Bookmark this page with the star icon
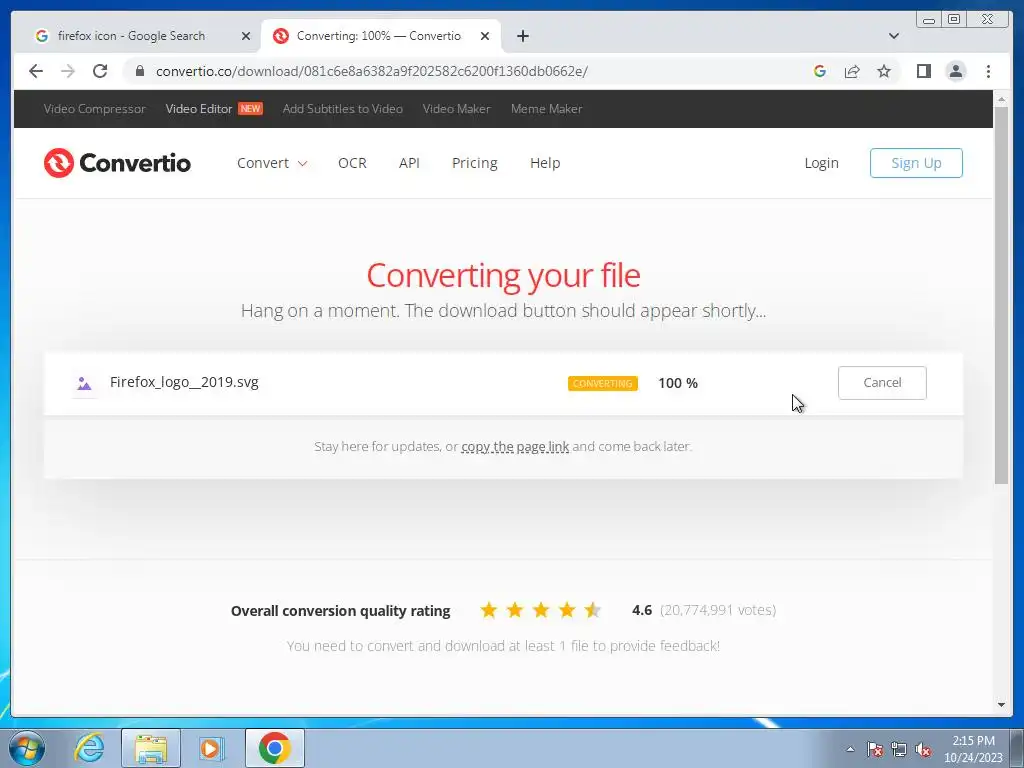This screenshot has height=768, width=1024. 884,71
